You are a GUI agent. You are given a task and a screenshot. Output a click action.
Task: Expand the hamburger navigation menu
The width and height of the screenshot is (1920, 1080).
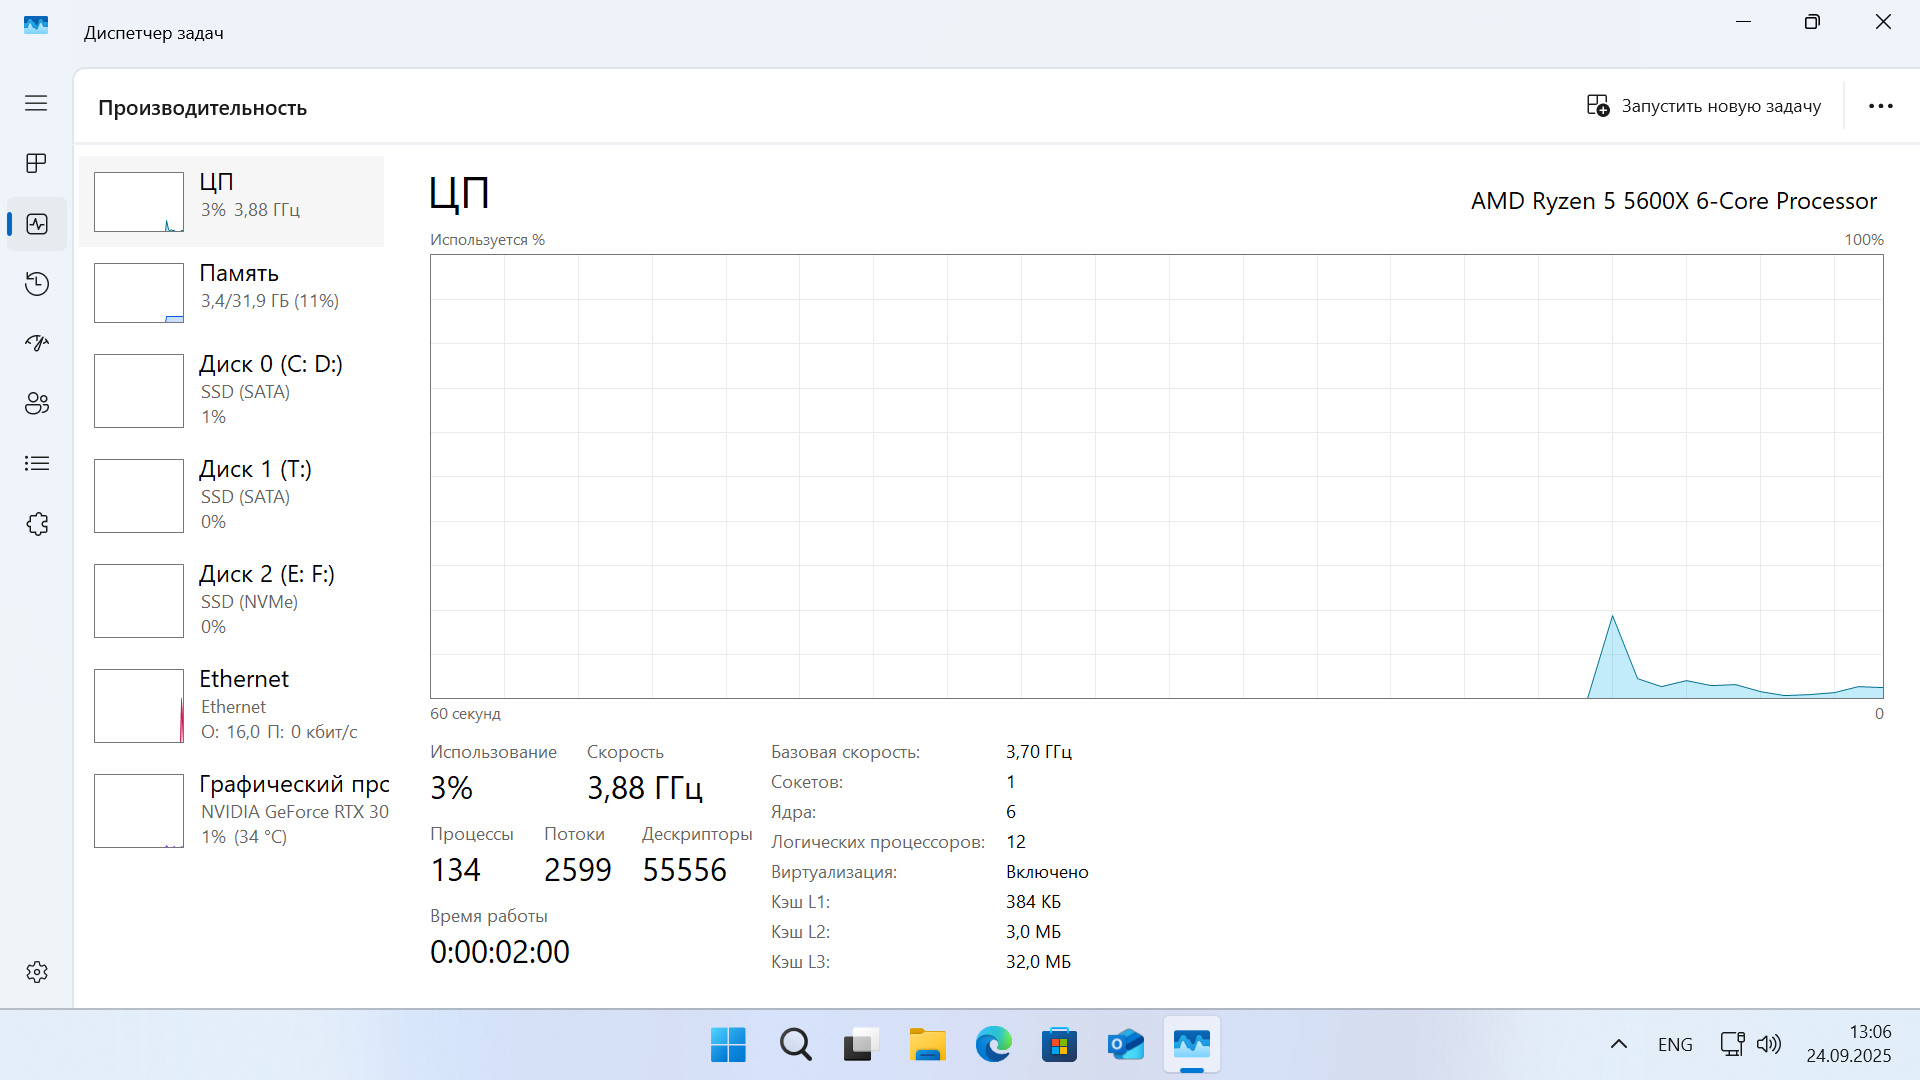click(36, 103)
